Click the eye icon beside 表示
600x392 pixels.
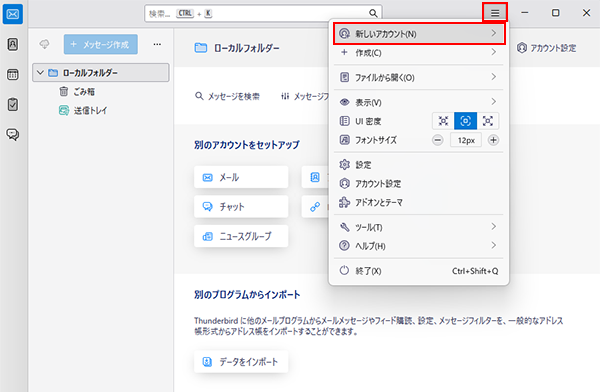coord(344,102)
